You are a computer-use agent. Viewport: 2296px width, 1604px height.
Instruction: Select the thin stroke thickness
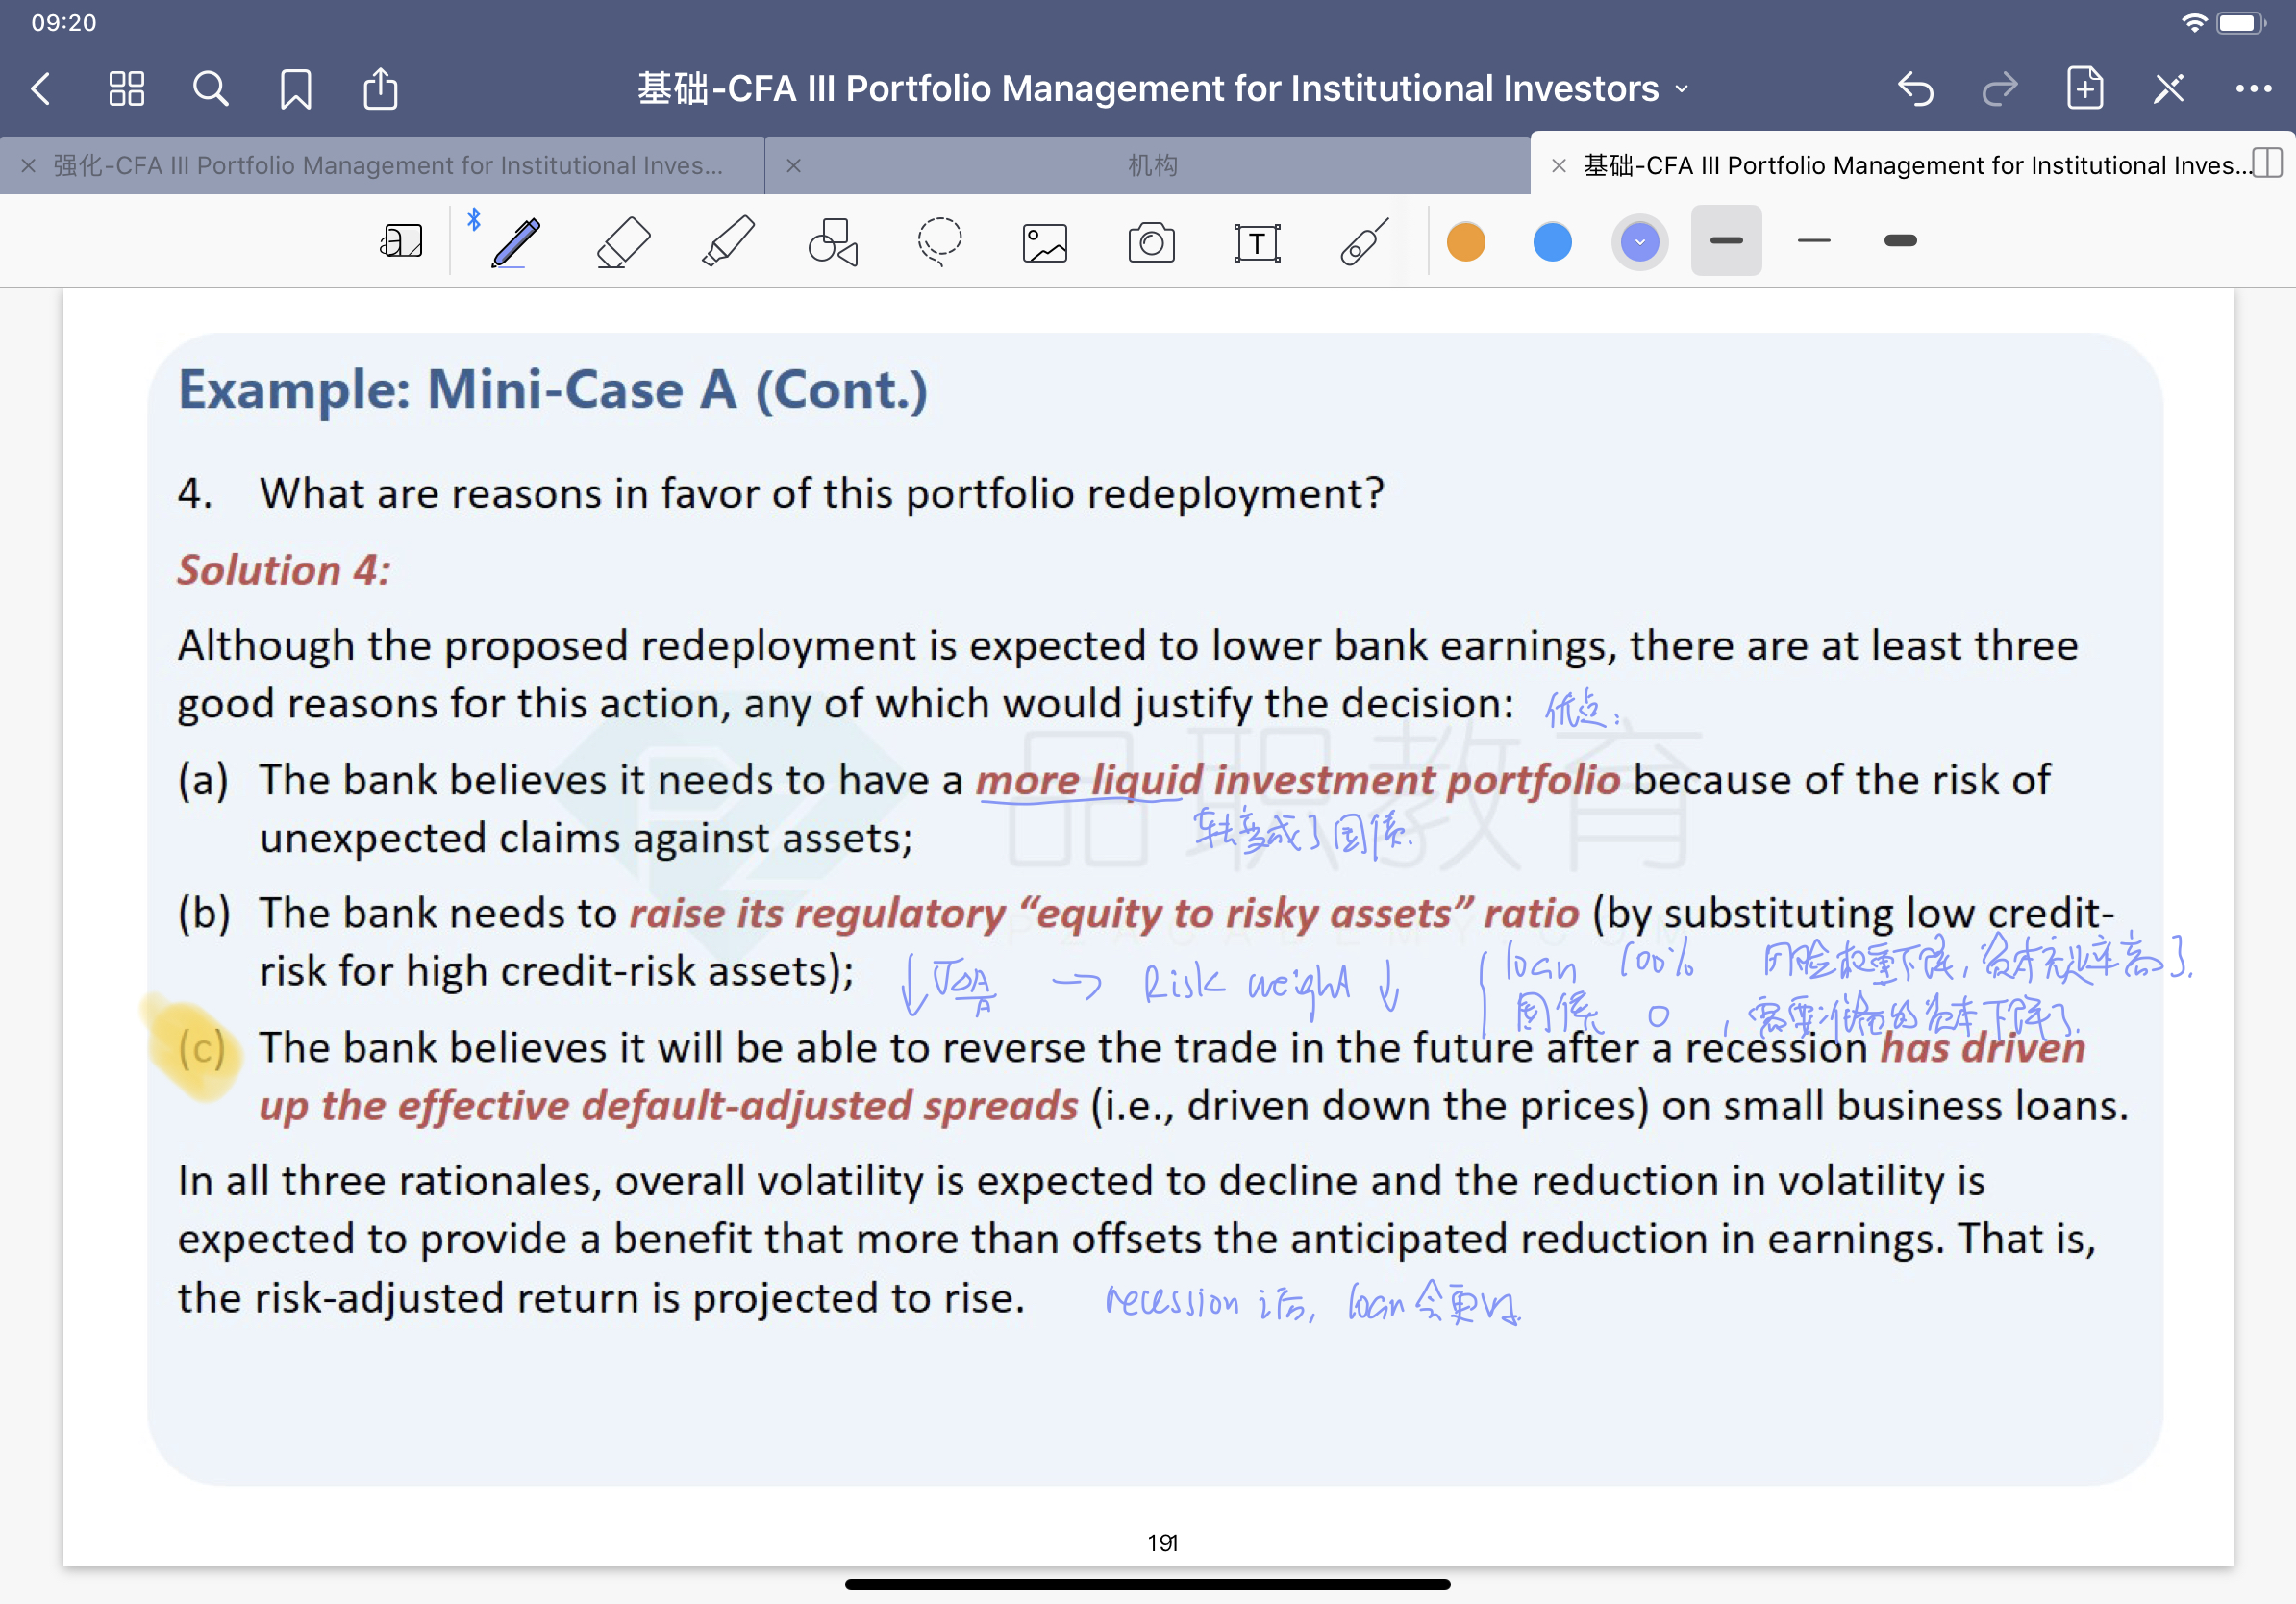(x=1813, y=240)
